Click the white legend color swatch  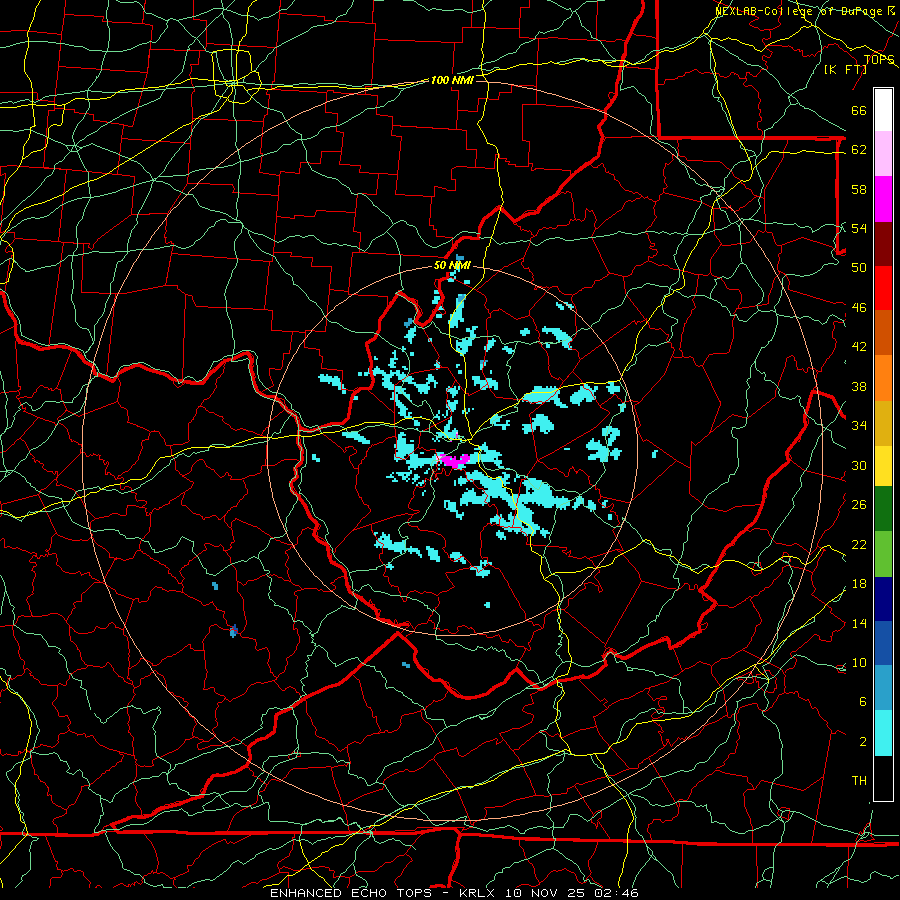point(883,110)
